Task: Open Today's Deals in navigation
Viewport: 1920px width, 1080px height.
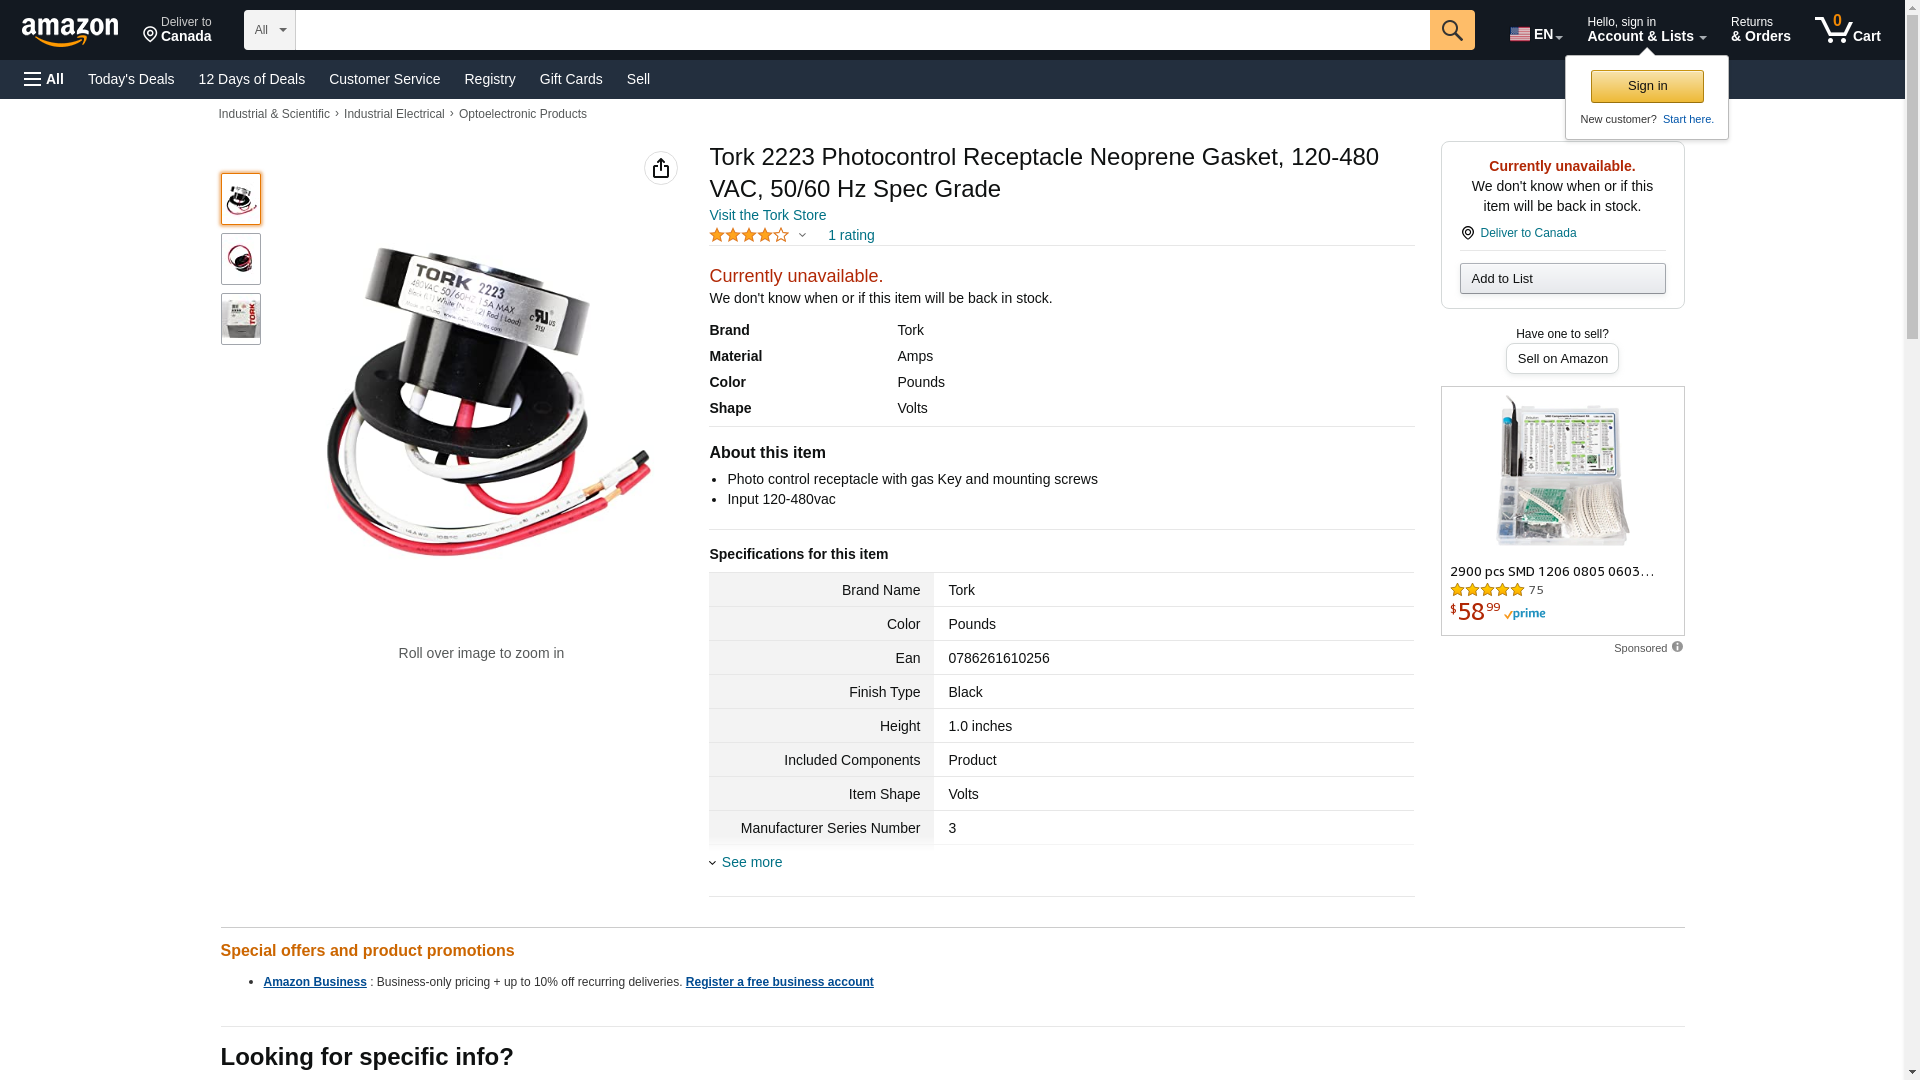Action: coord(131,79)
